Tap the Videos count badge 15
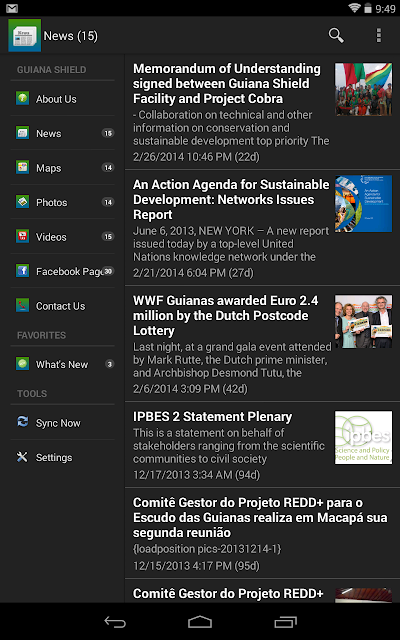Viewport: 400px width, 640px height. tap(108, 236)
